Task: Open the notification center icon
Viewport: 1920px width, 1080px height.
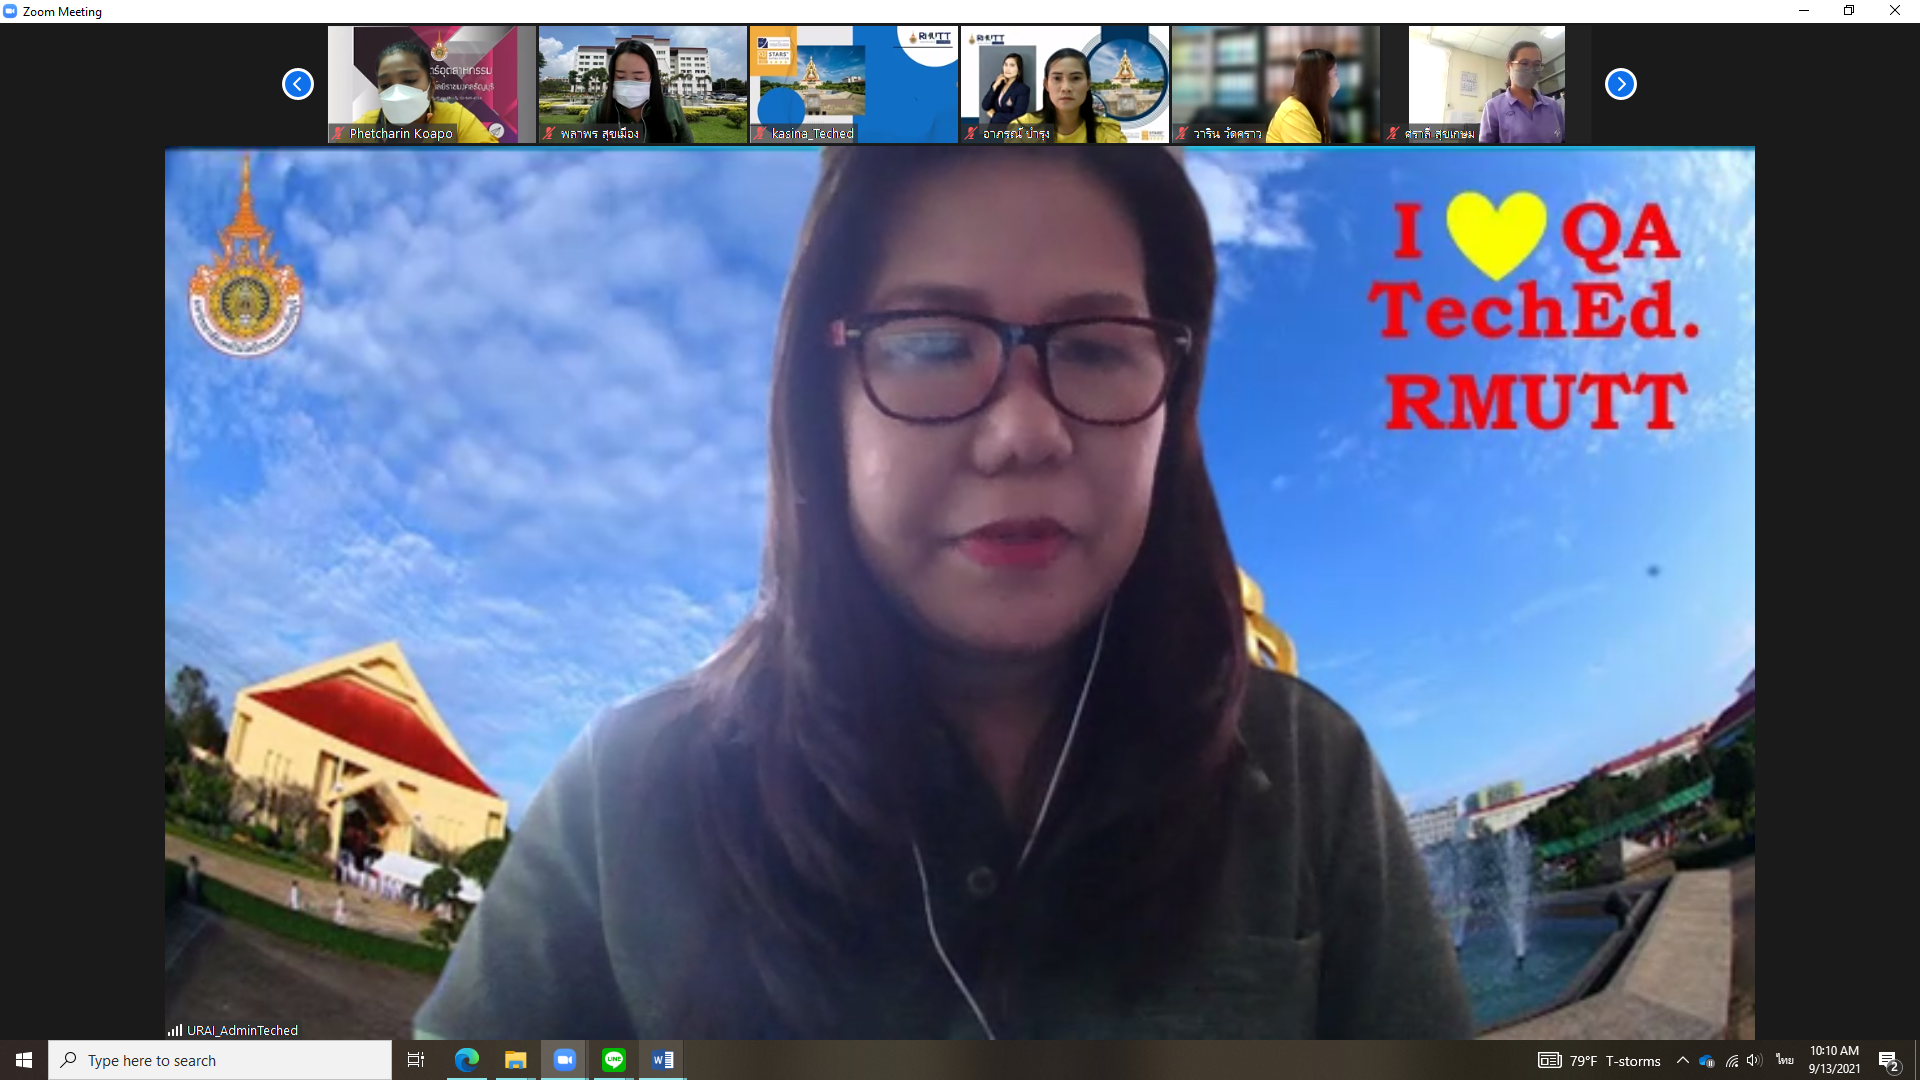Action: click(x=1889, y=1061)
